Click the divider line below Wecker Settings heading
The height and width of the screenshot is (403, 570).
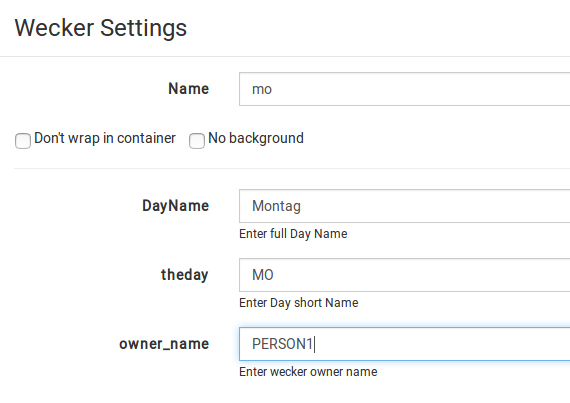285,56
